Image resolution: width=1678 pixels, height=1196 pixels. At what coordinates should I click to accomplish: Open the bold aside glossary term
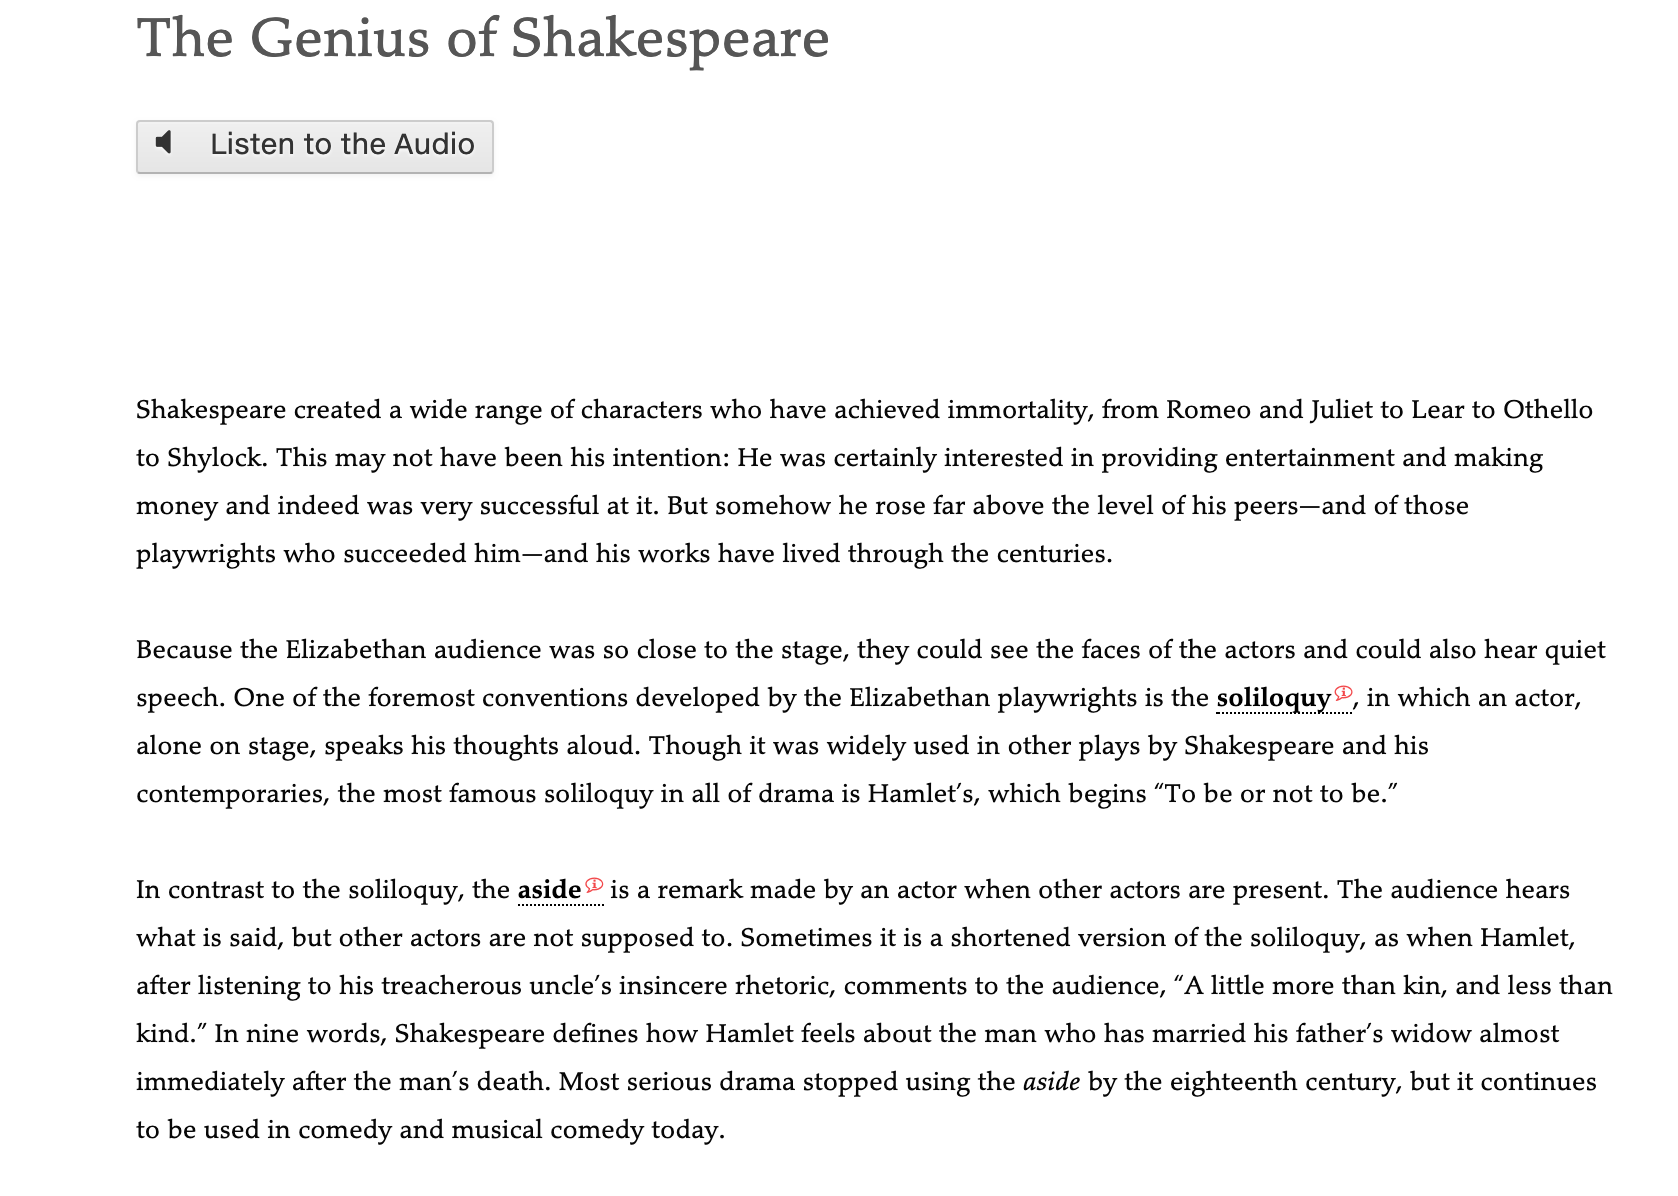(549, 890)
